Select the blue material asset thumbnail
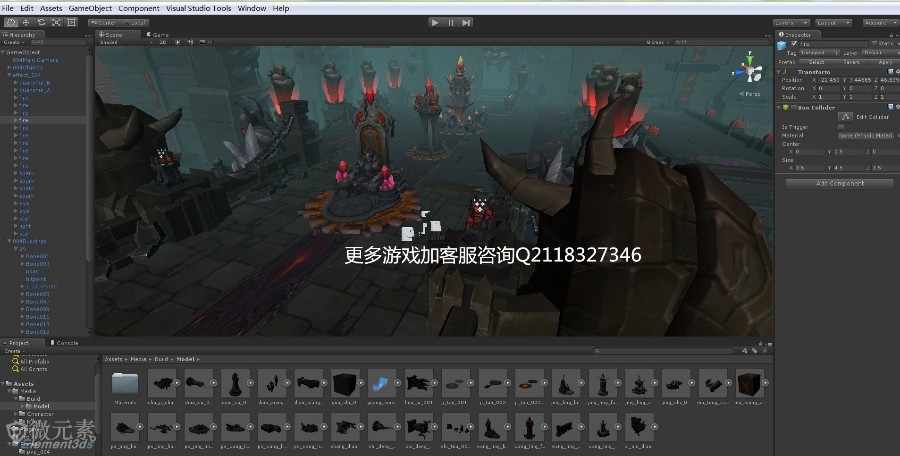Viewport: 900px width, 456px height. (x=382, y=383)
